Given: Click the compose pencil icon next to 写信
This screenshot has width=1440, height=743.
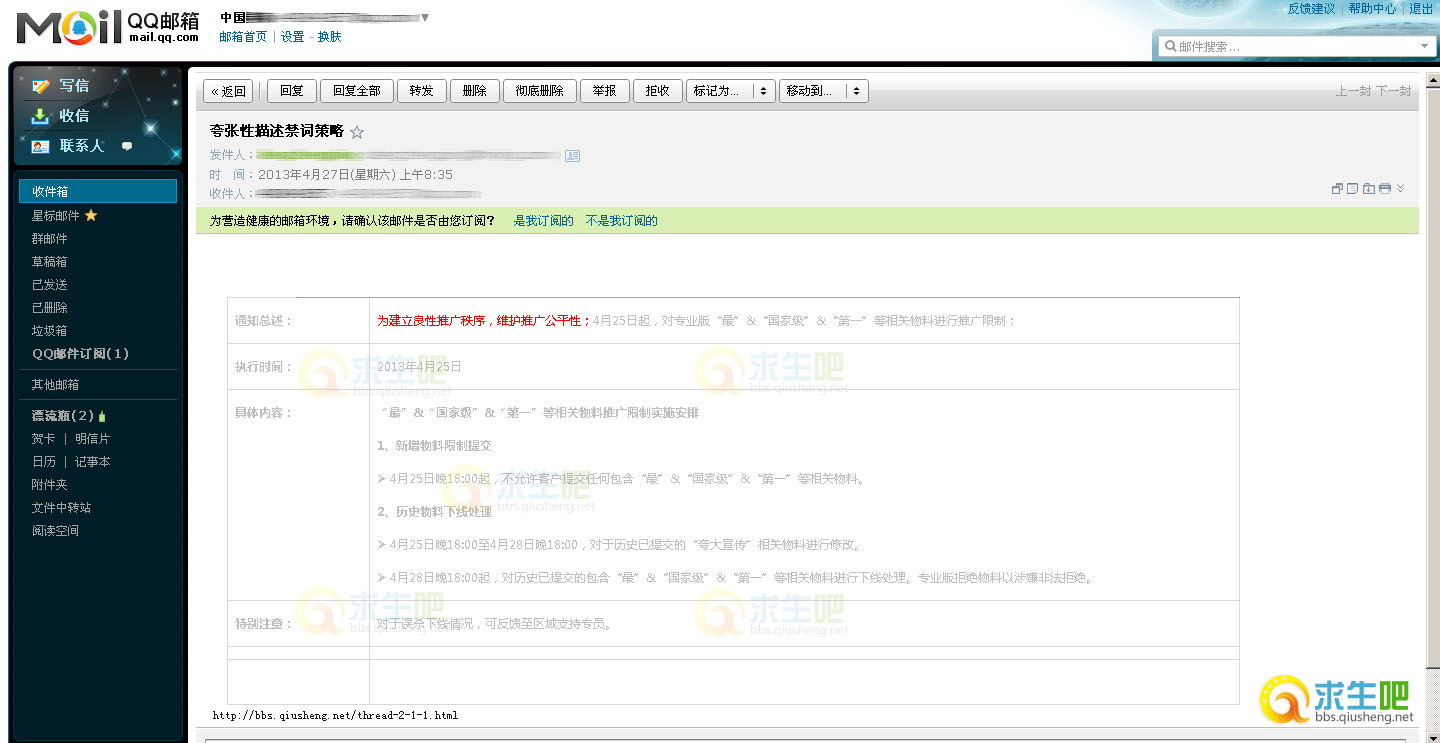Looking at the screenshot, I should 41,86.
